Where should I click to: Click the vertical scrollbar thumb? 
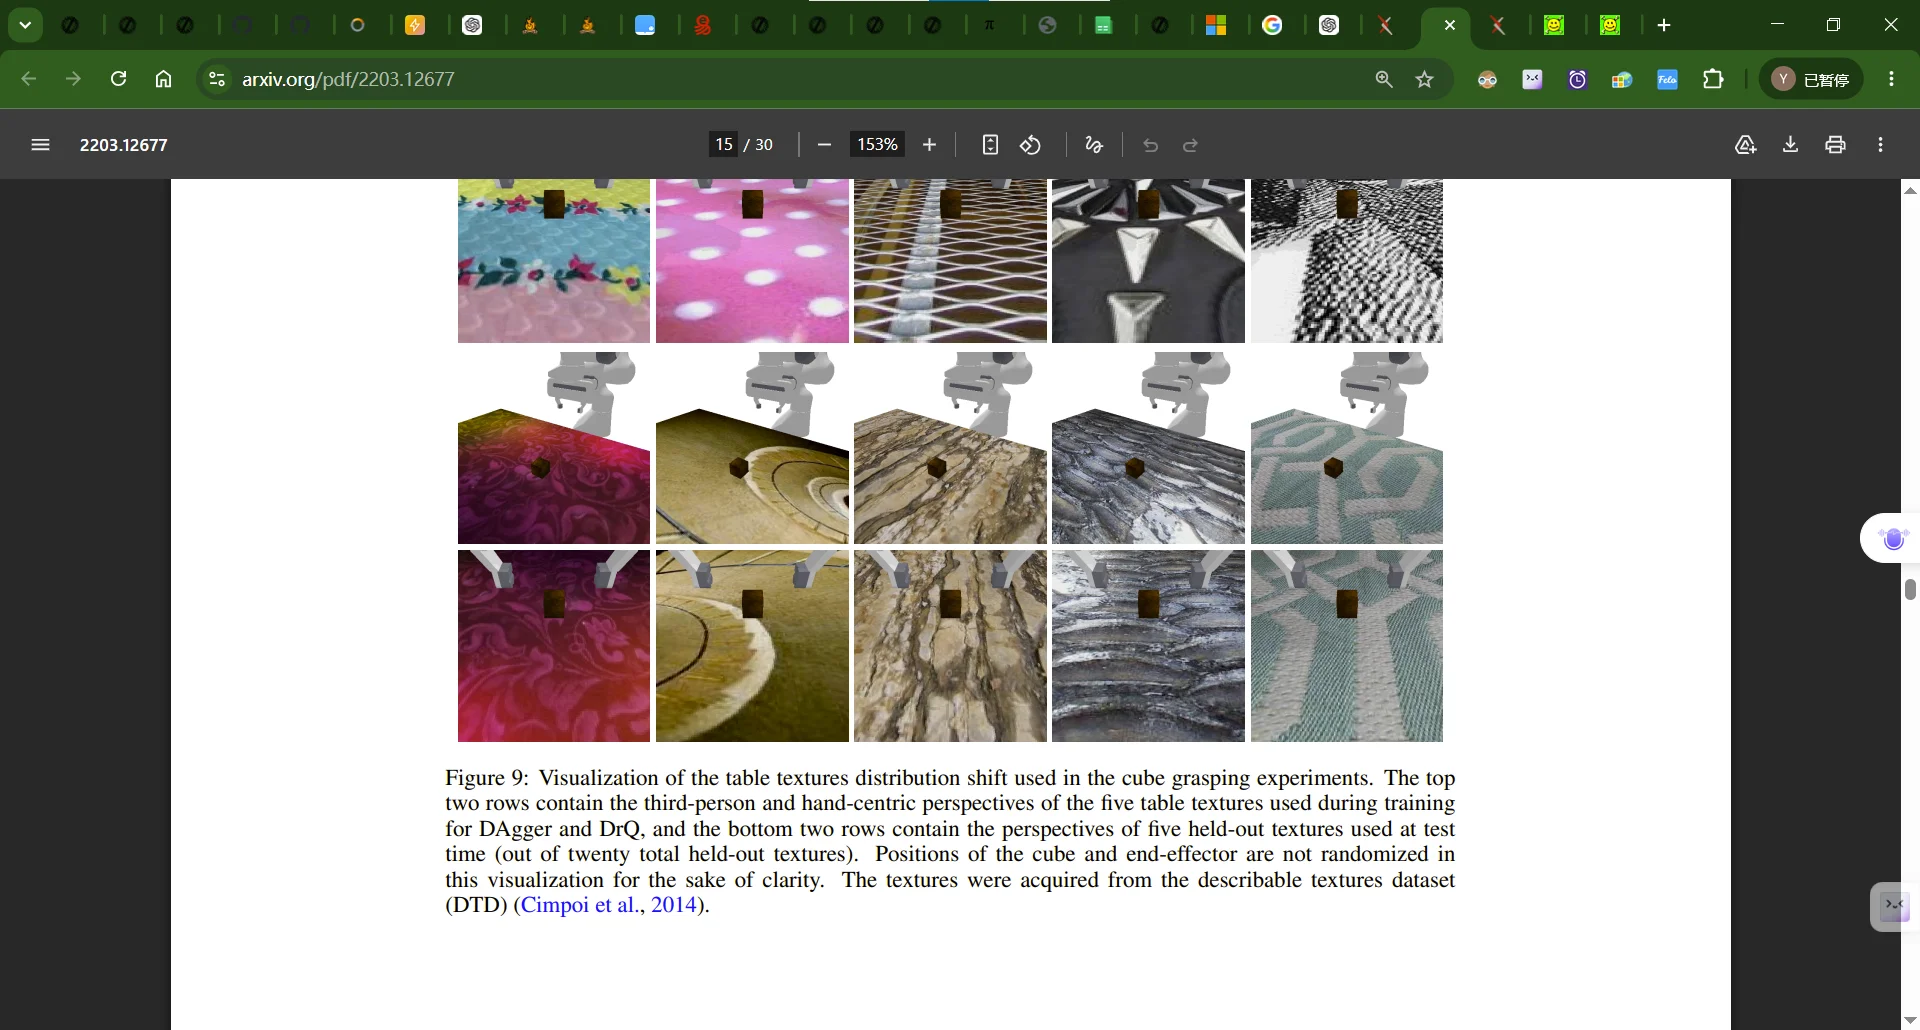(x=1910, y=589)
